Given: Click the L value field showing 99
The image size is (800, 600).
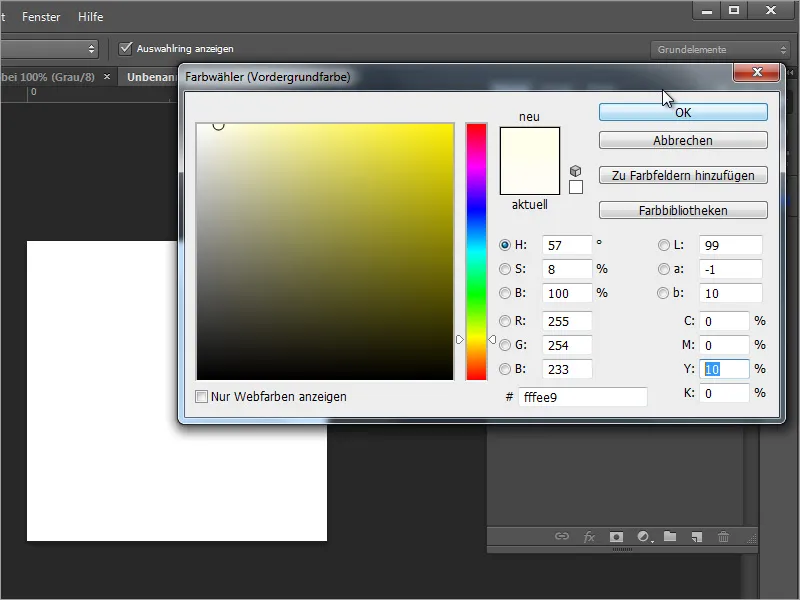Looking at the screenshot, I should tap(731, 245).
